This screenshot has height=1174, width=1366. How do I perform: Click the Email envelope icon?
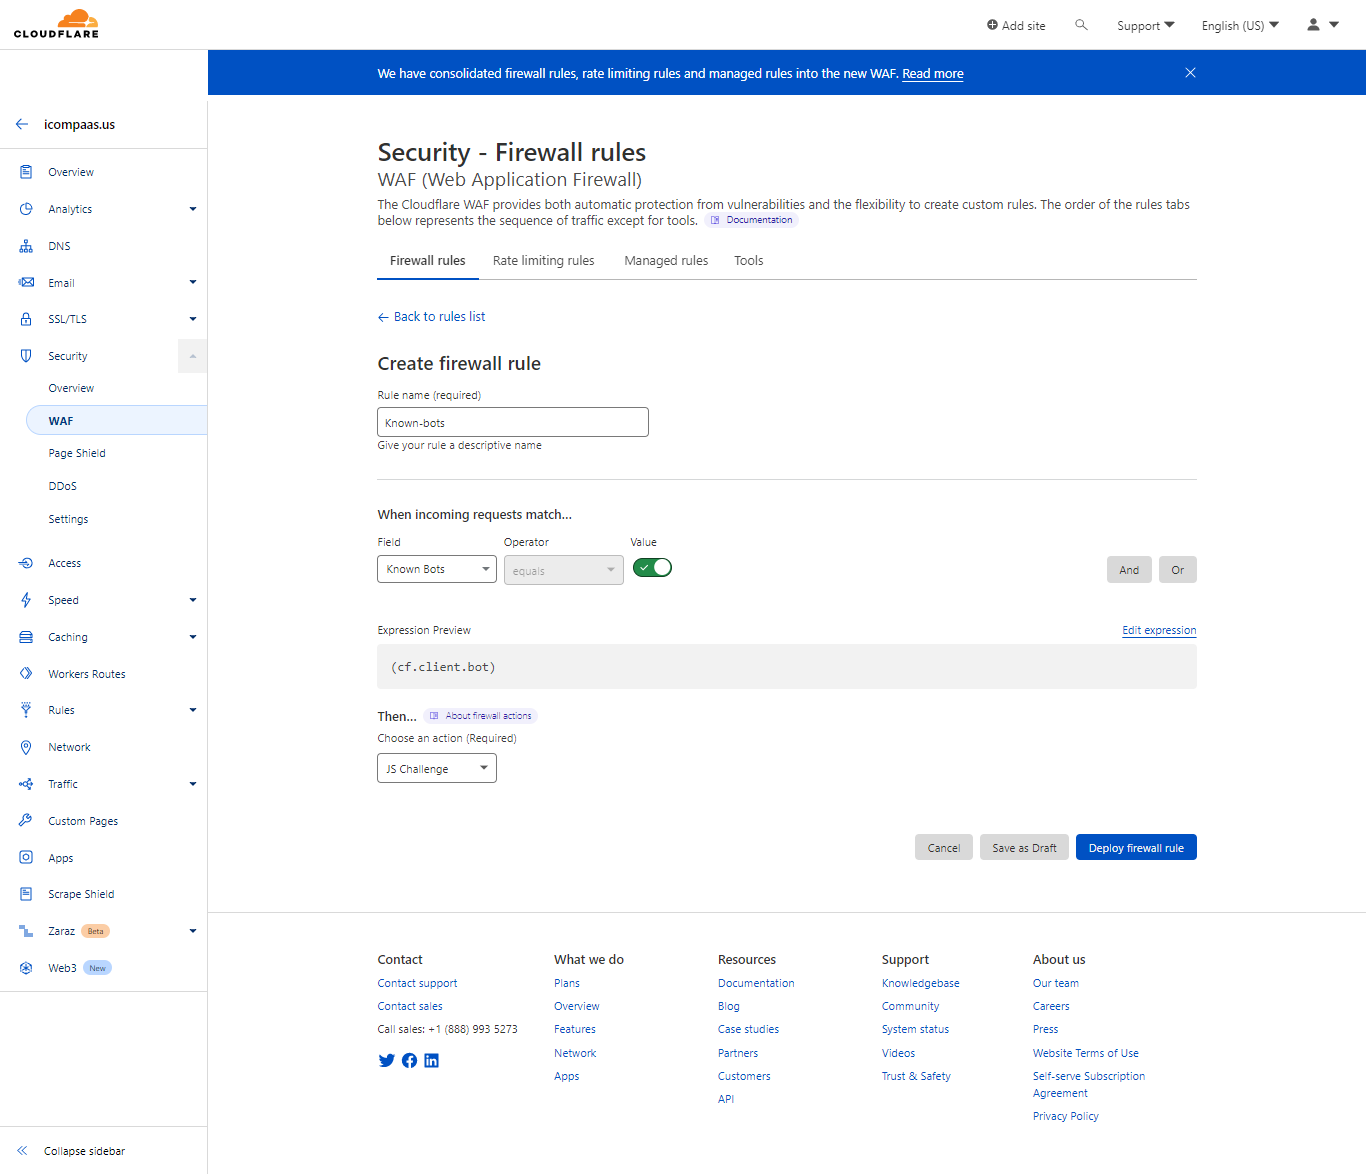[x=26, y=283]
